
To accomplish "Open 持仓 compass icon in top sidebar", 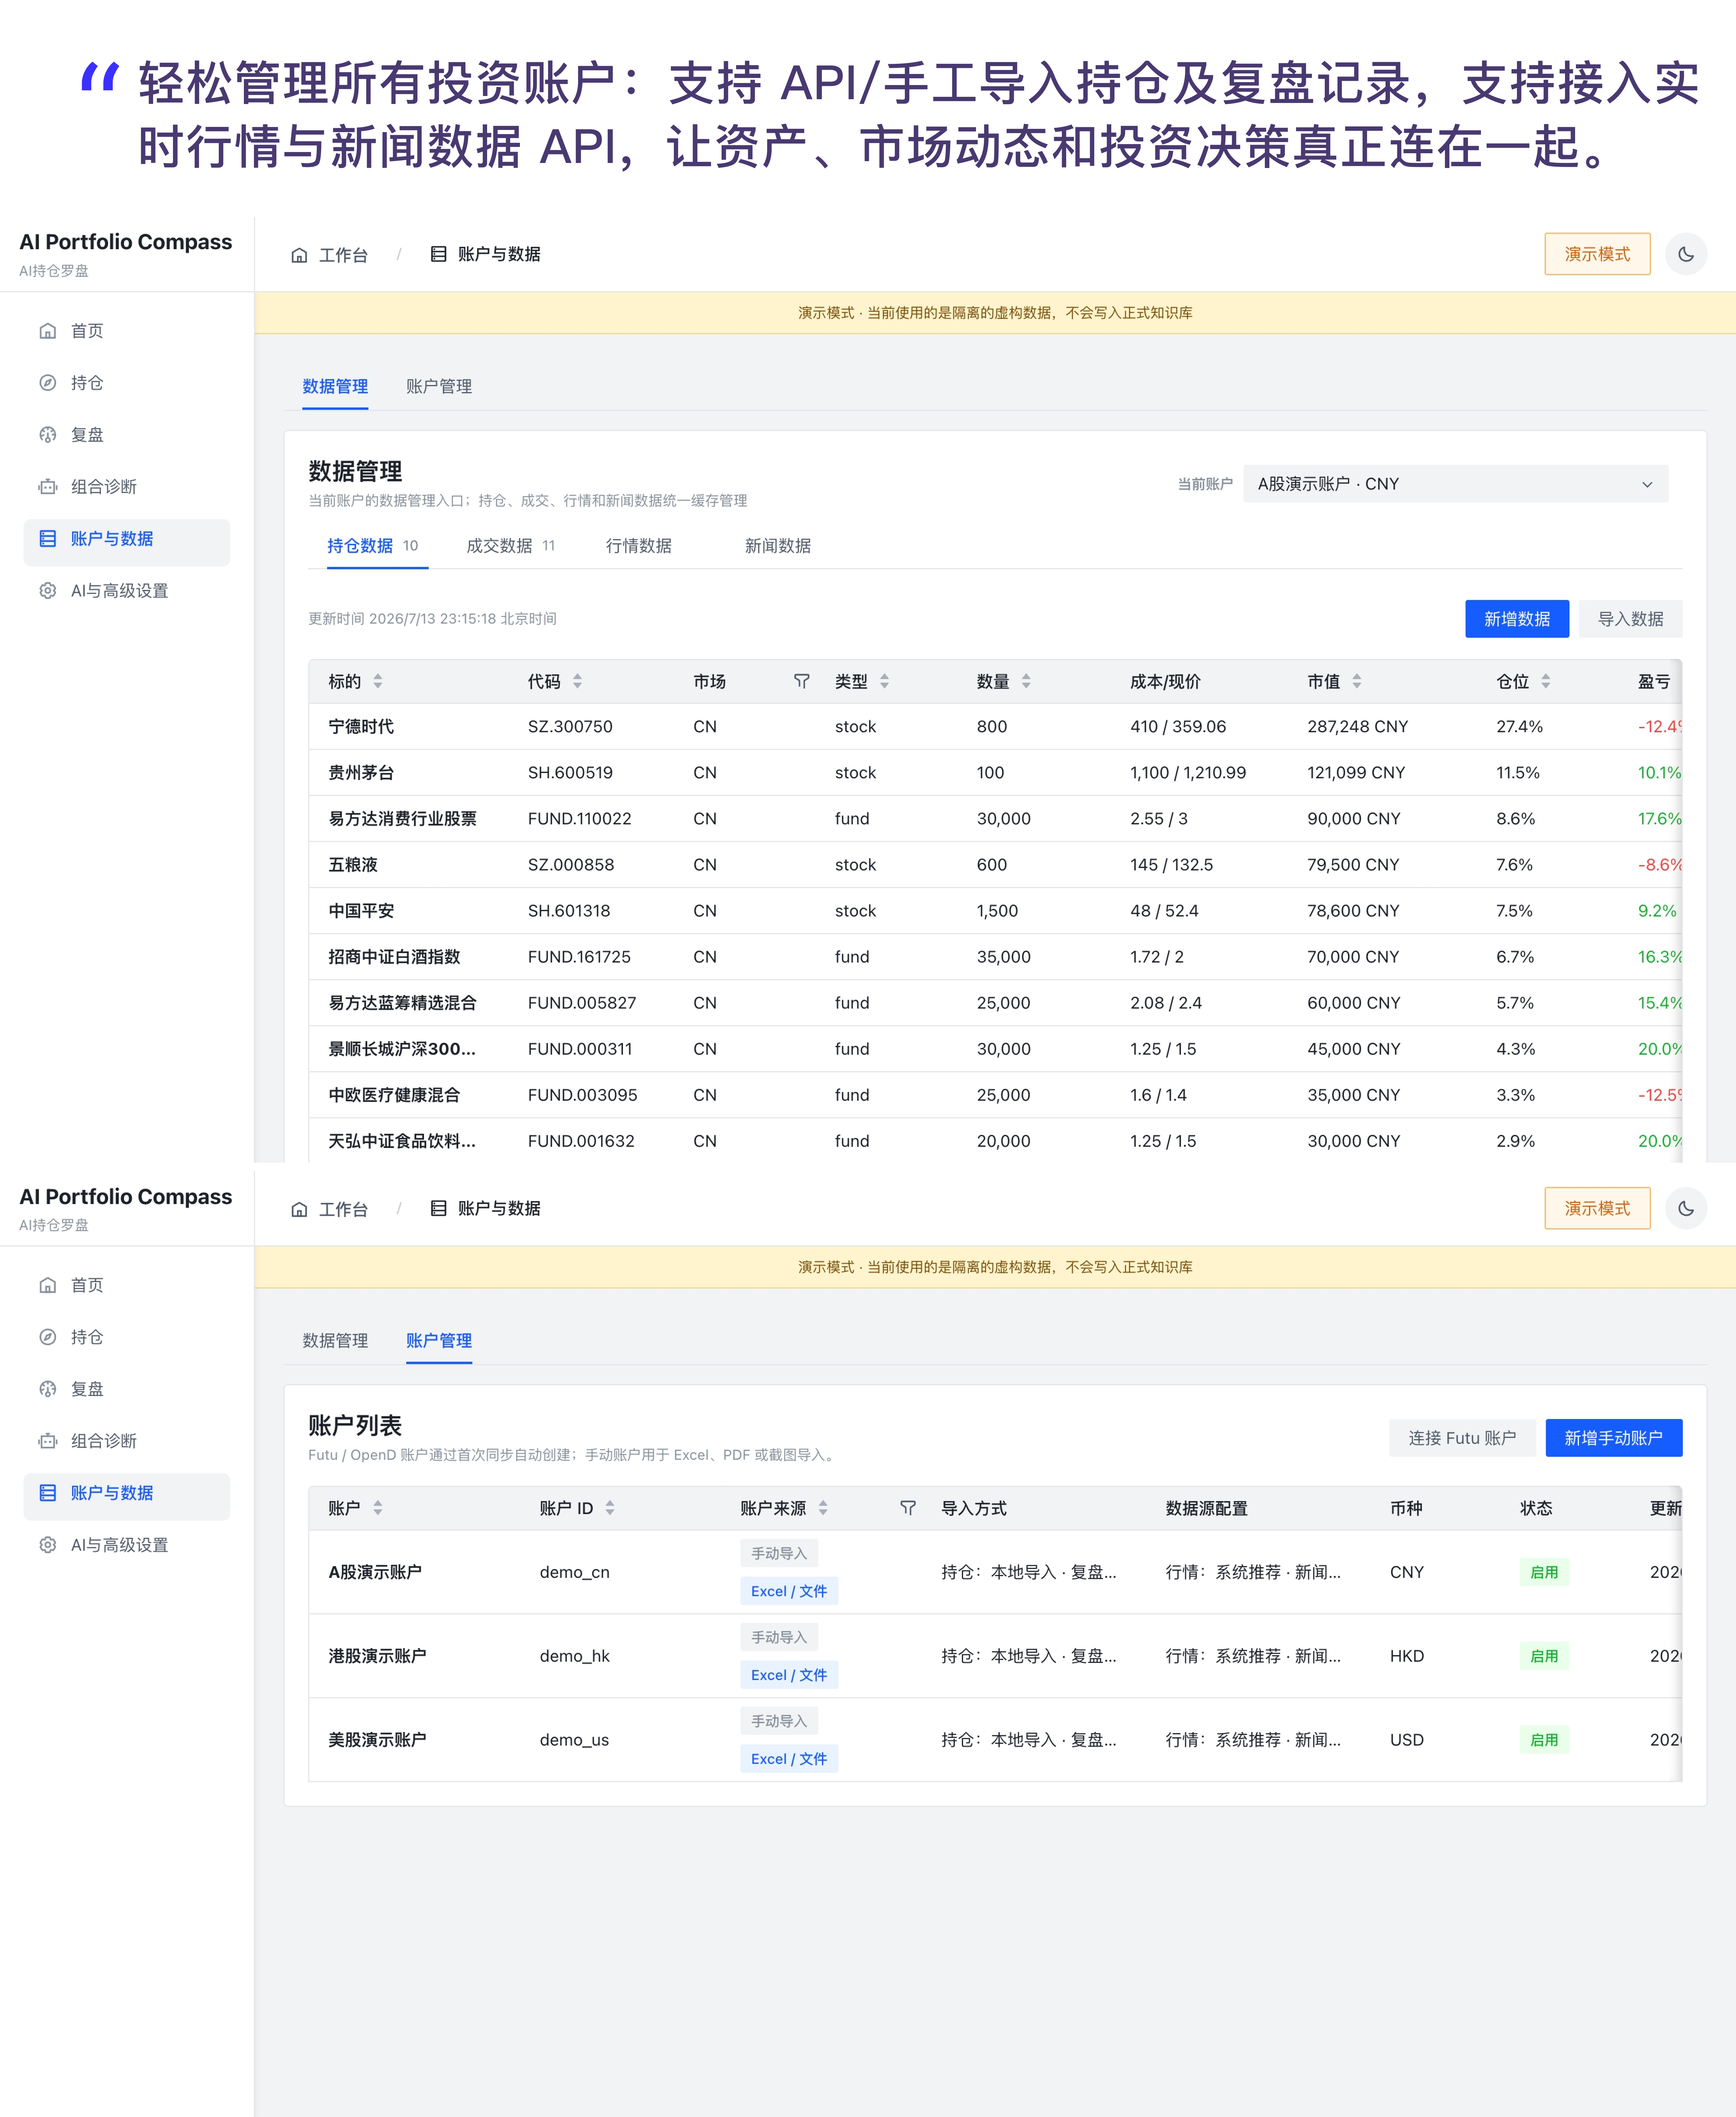I will [48, 383].
